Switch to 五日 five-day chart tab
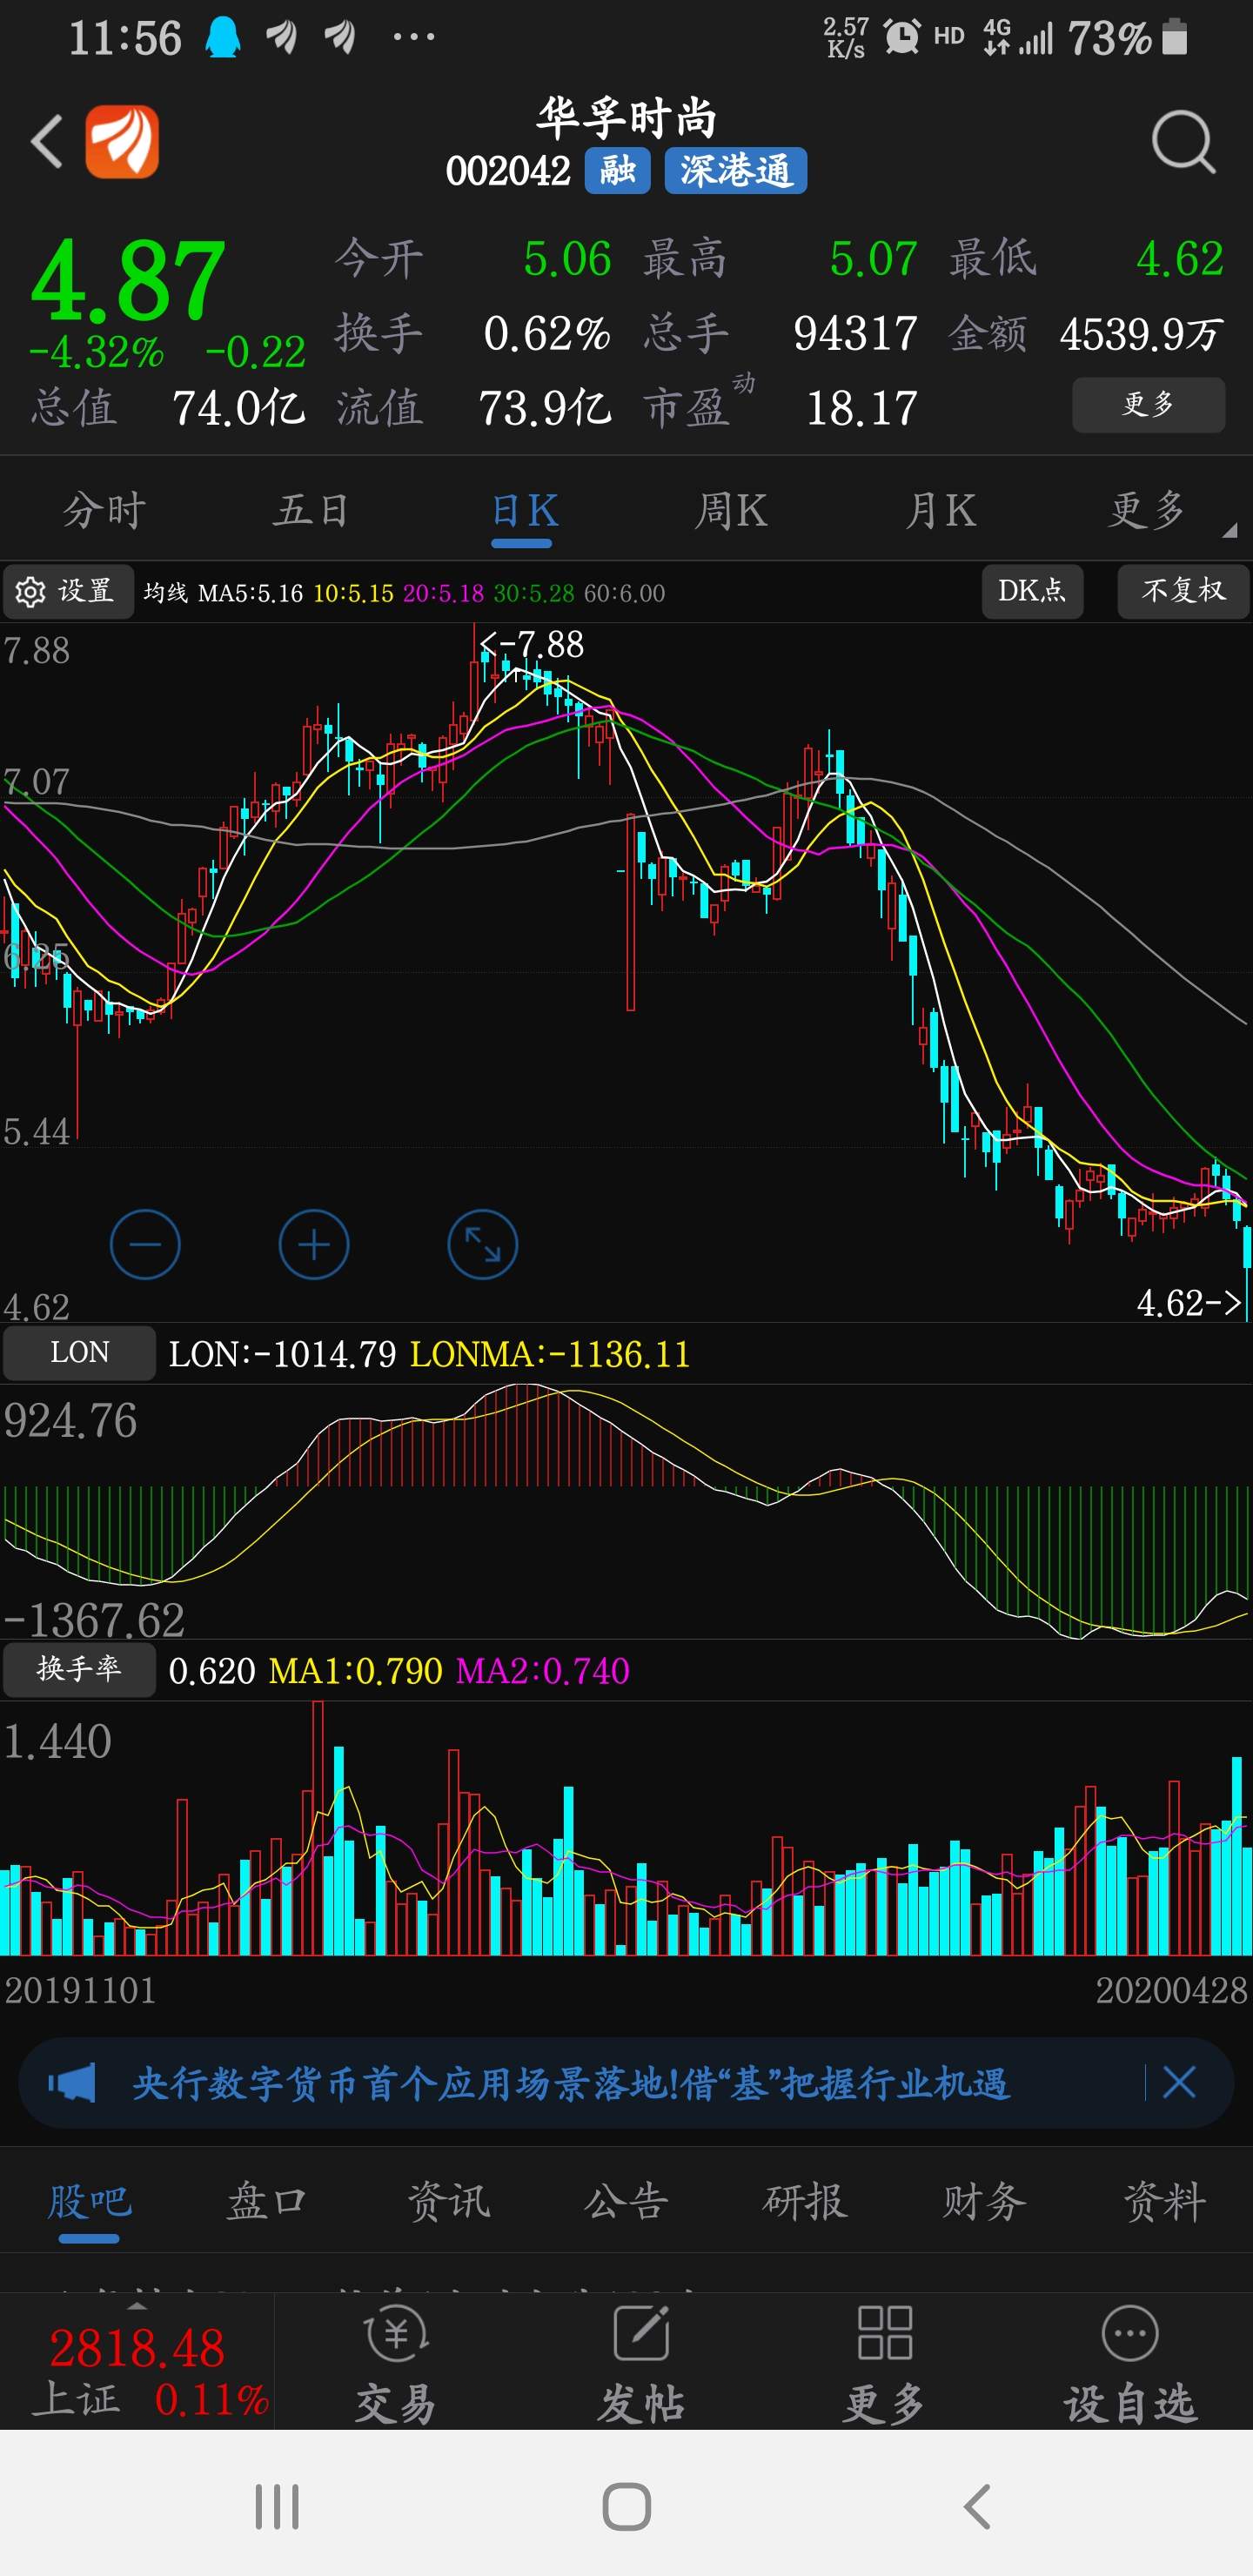The image size is (1253, 2576). pos(312,510)
